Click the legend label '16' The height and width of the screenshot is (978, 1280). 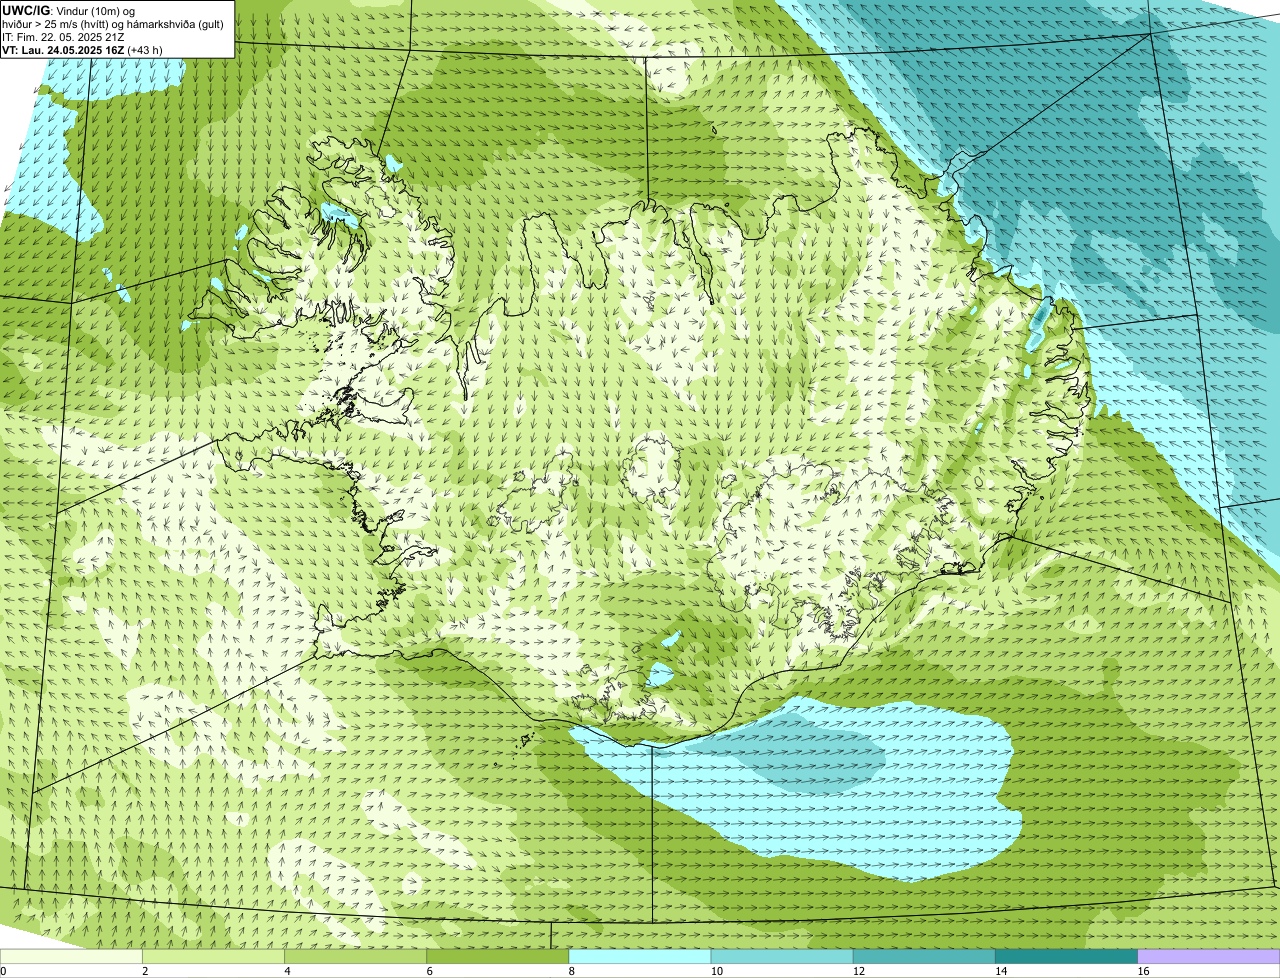pyautogui.click(x=1143, y=971)
